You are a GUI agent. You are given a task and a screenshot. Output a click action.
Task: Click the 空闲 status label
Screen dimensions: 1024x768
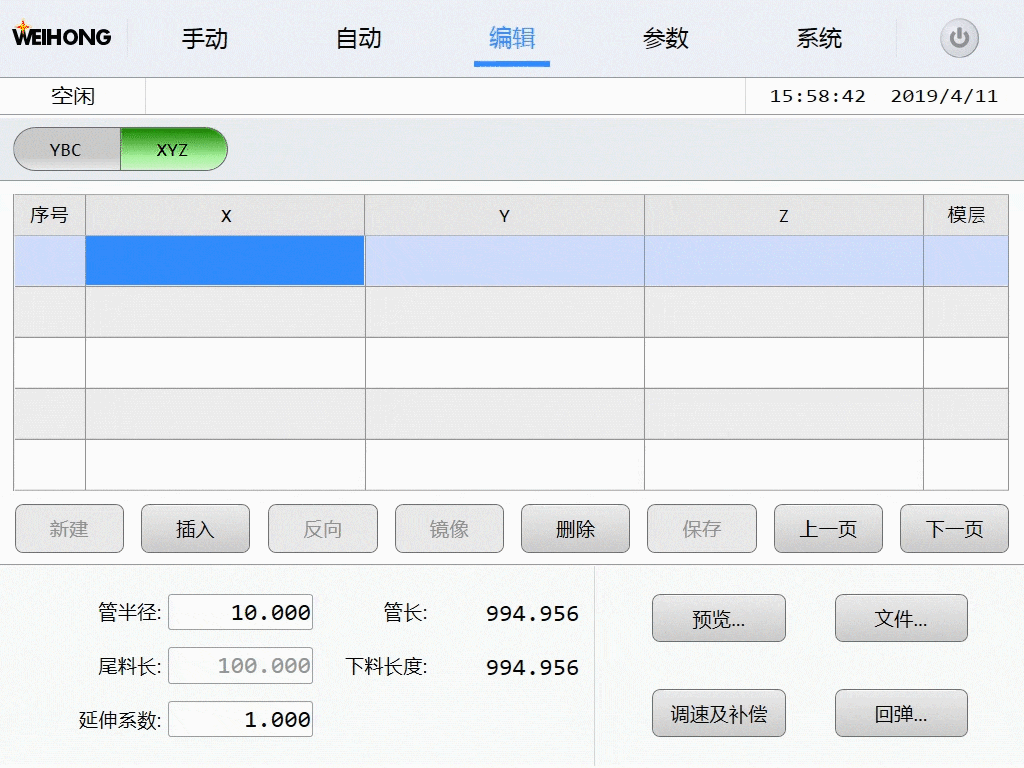pyautogui.click(x=73, y=96)
